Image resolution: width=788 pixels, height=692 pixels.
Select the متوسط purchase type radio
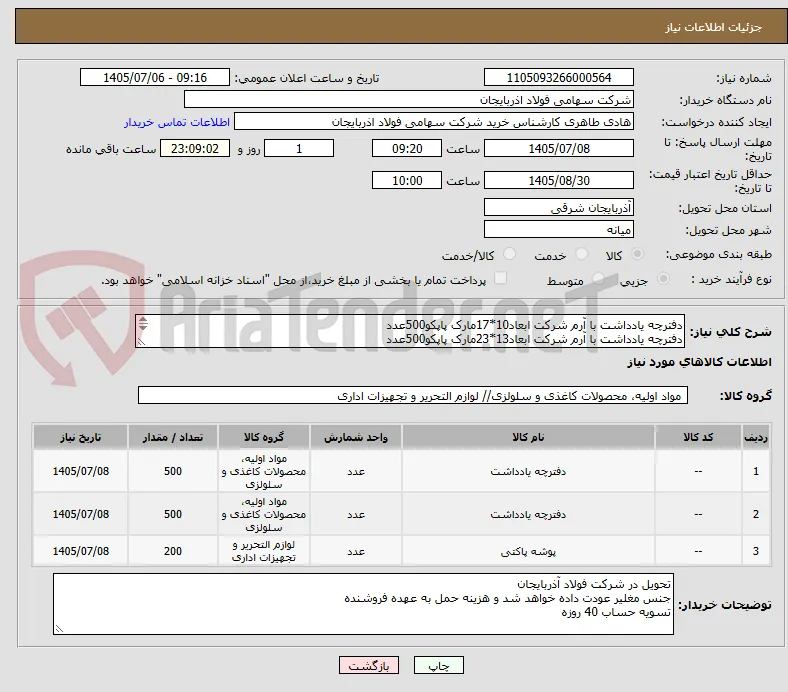tap(598, 278)
